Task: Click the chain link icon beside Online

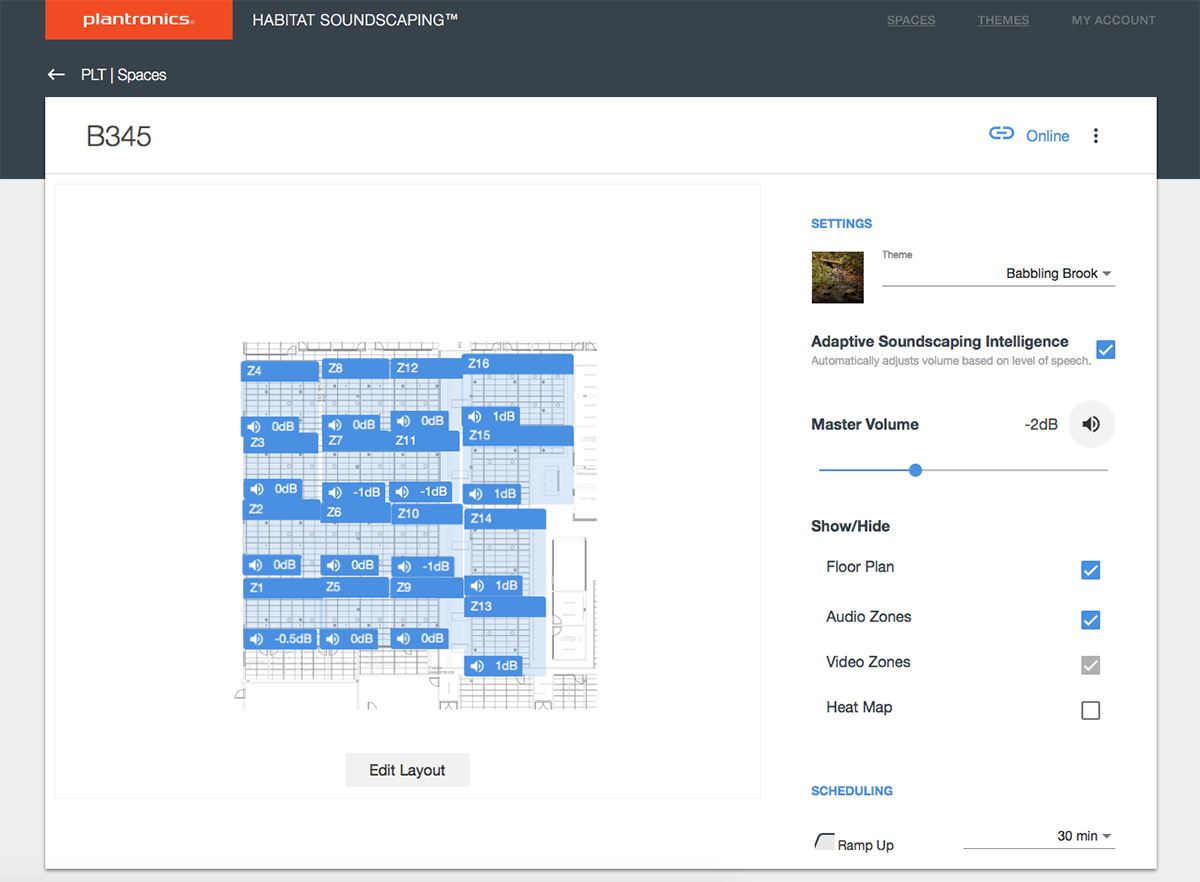Action: 1001,134
